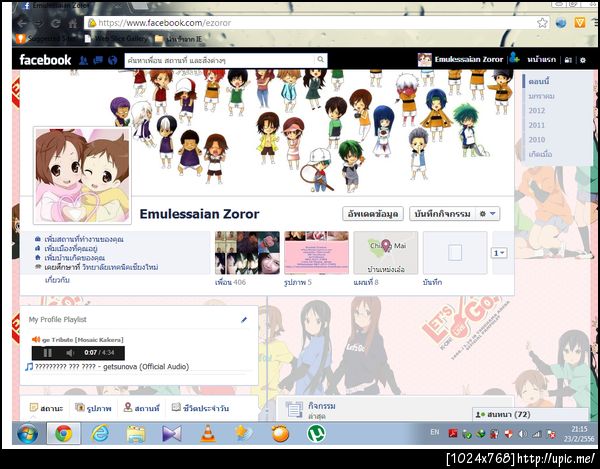Screen dimensions: 600x469
Task: Click the add current city link
Action: (x=71, y=249)
